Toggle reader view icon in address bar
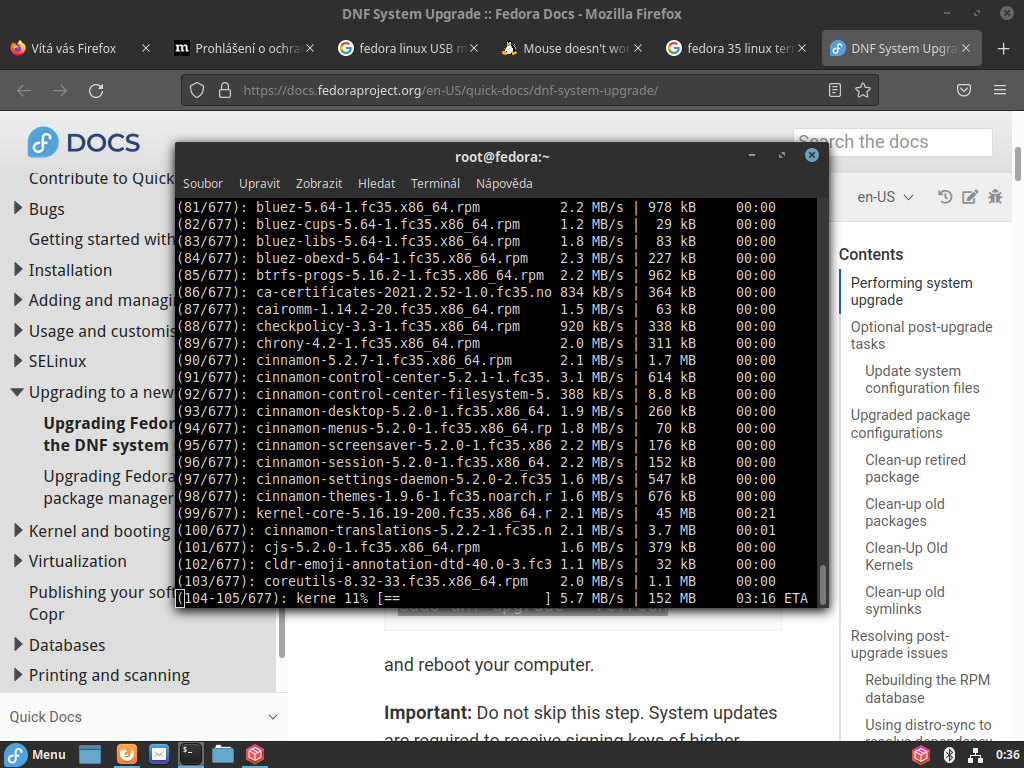 coord(835,90)
